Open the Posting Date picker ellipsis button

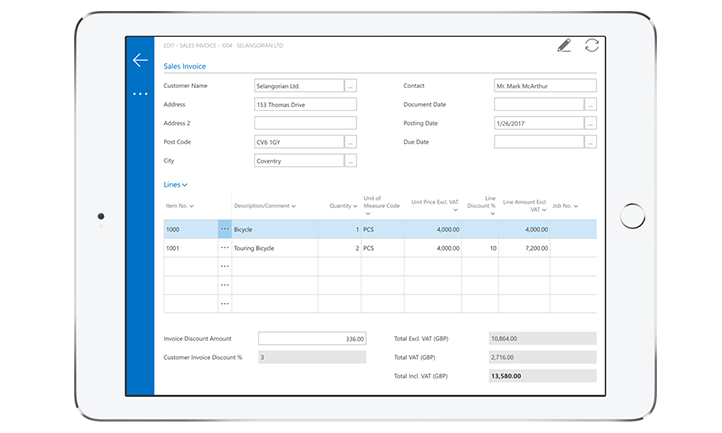tap(590, 123)
